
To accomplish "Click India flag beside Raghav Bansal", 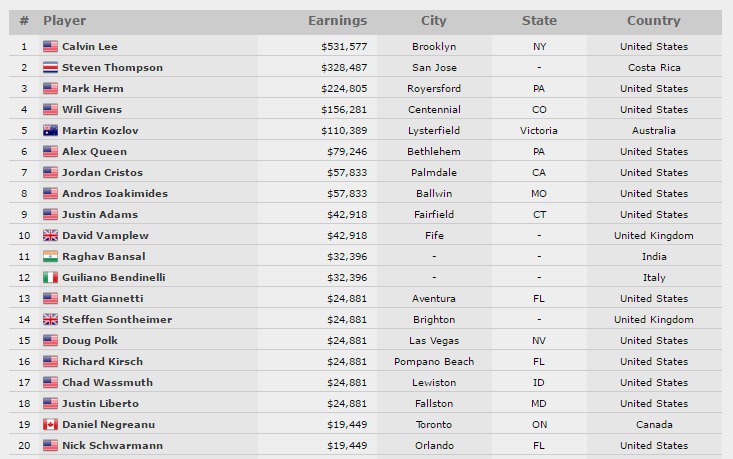I will click(x=50, y=256).
